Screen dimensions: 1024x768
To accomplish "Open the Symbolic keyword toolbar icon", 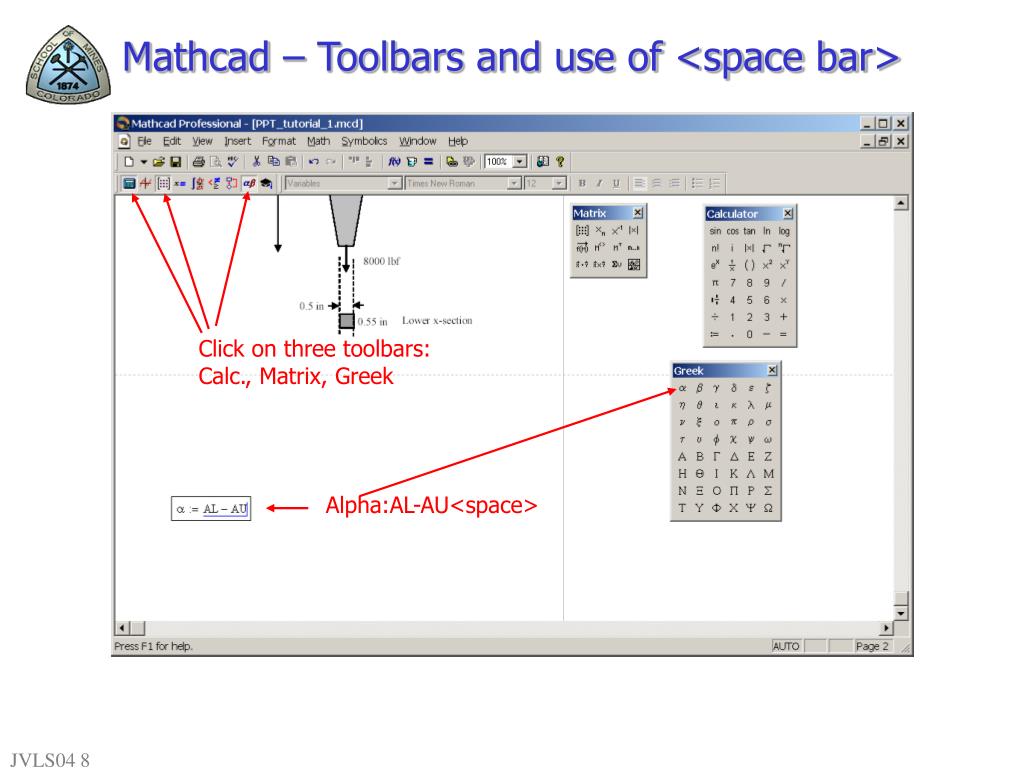I will pos(266,184).
